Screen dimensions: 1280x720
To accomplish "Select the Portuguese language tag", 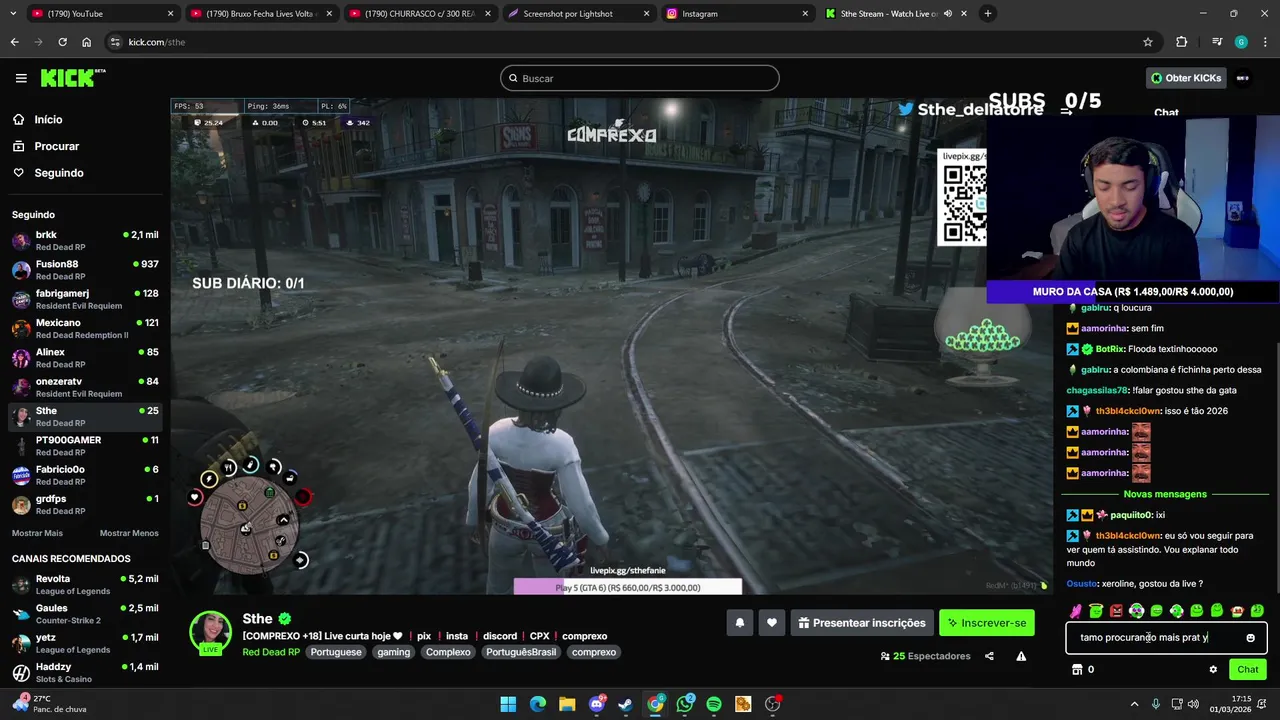I will [x=336, y=652].
